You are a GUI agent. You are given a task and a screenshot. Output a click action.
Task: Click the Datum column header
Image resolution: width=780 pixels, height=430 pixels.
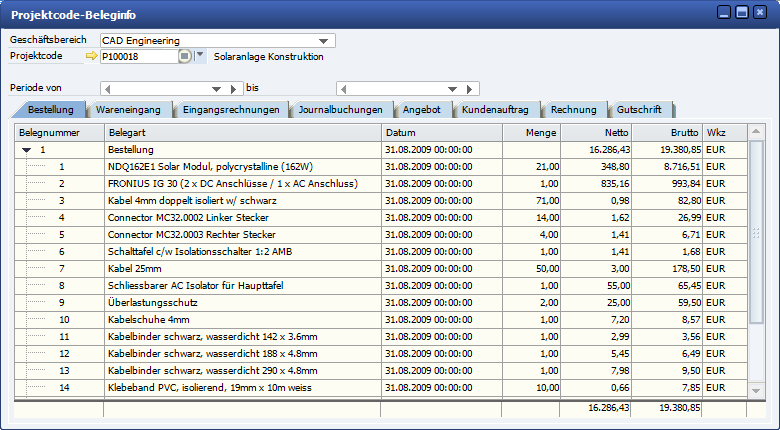(442, 133)
